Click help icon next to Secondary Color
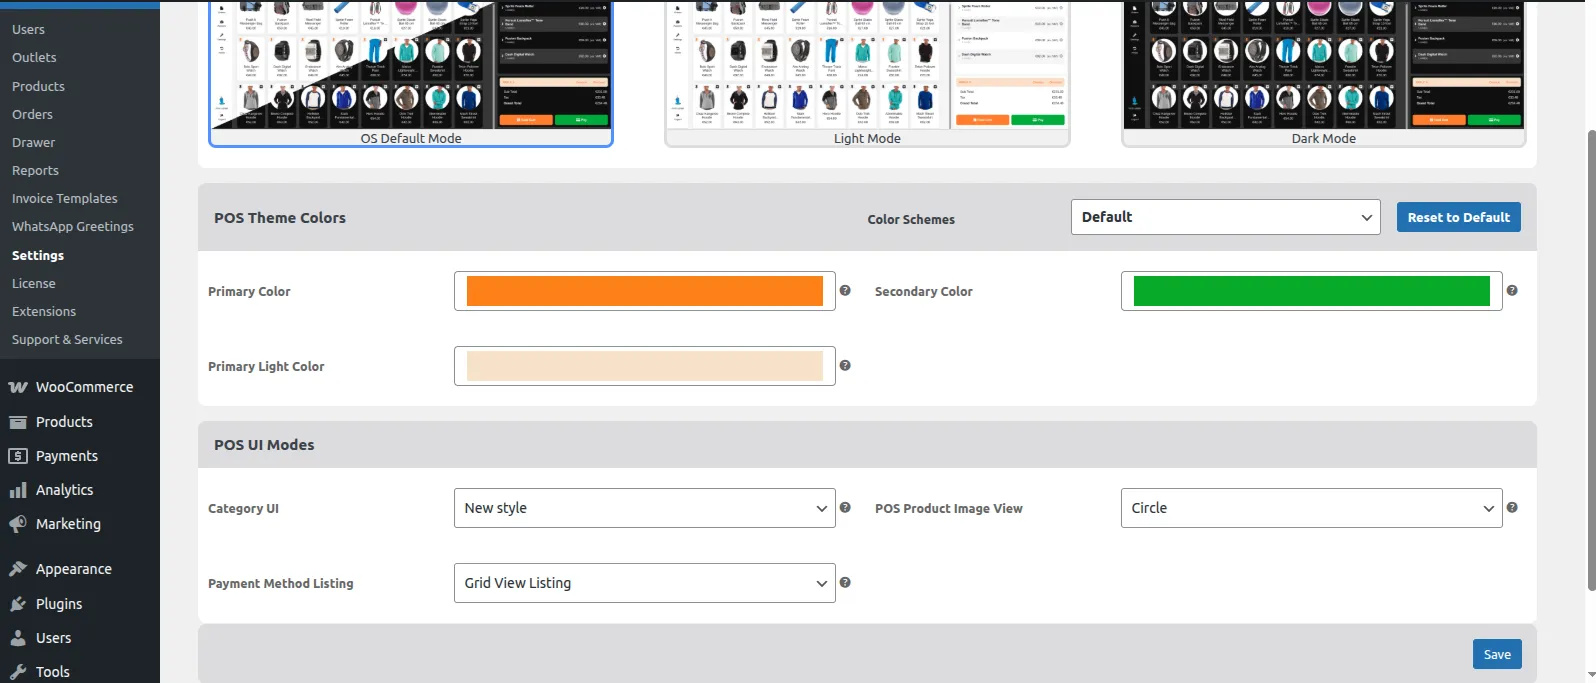This screenshot has height=683, width=1596. point(1512,291)
